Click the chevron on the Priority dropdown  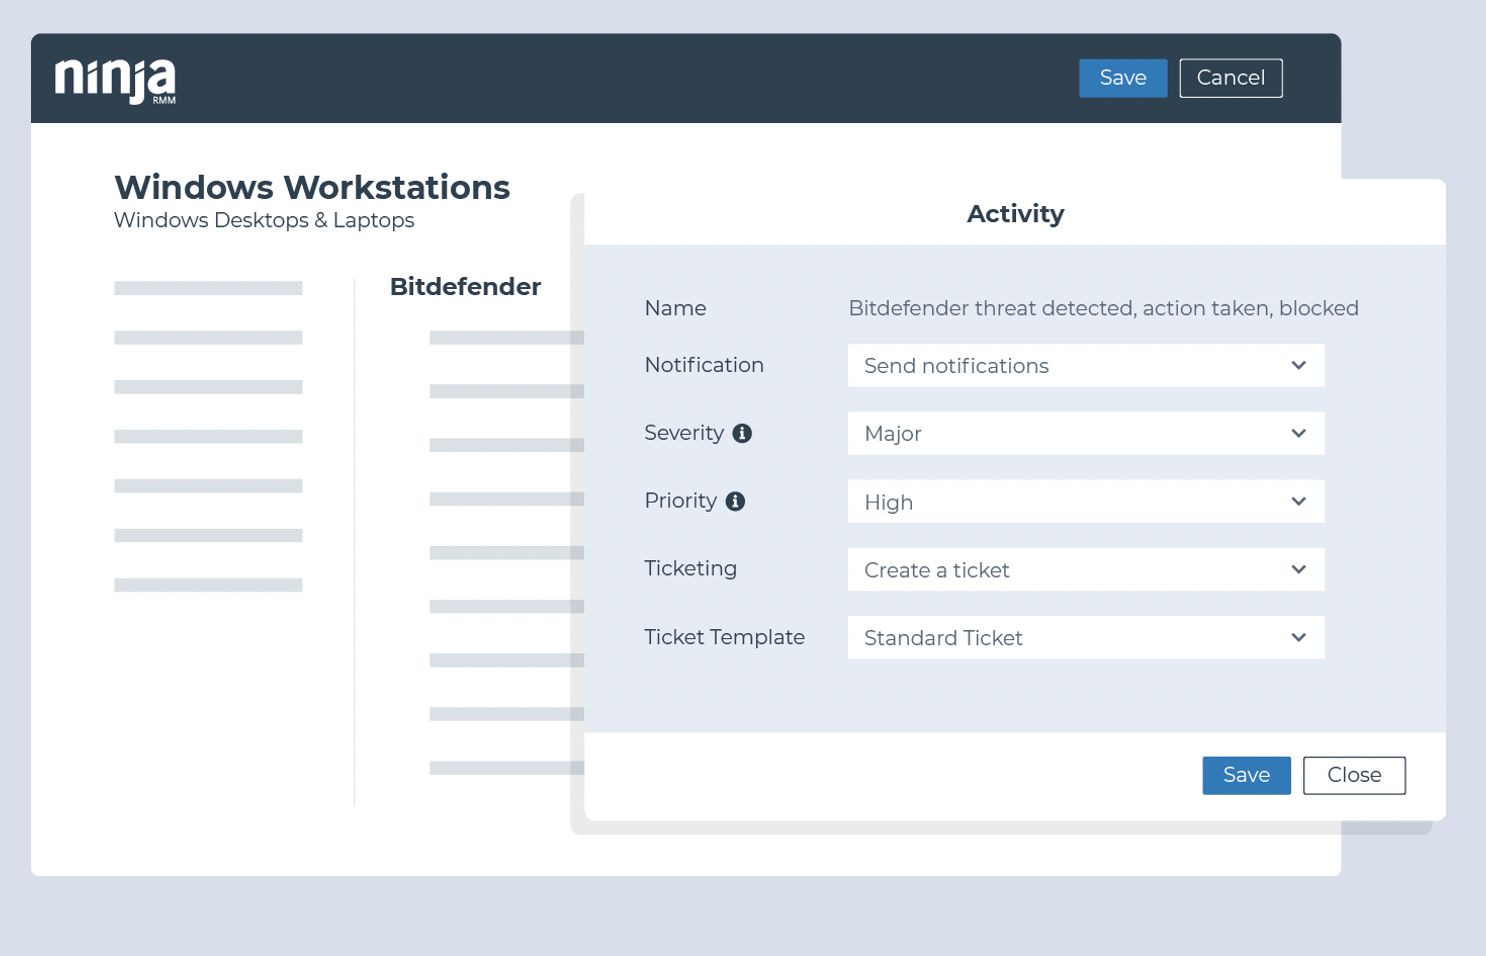coord(1299,501)
